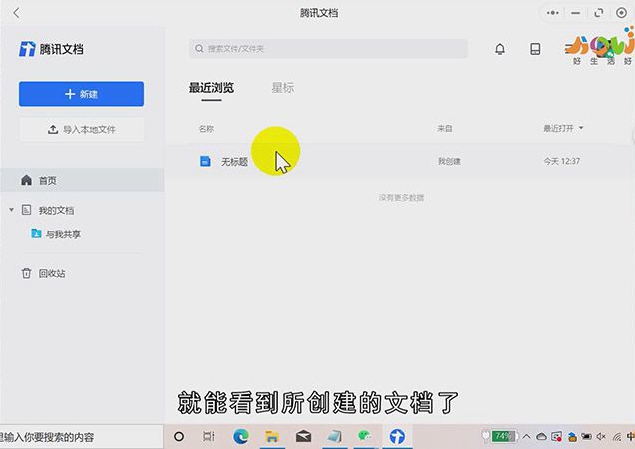Viewport: 635px width, 449px height.
Task: Click the blue document icon of 无标题
Action: tap(205, 161)
